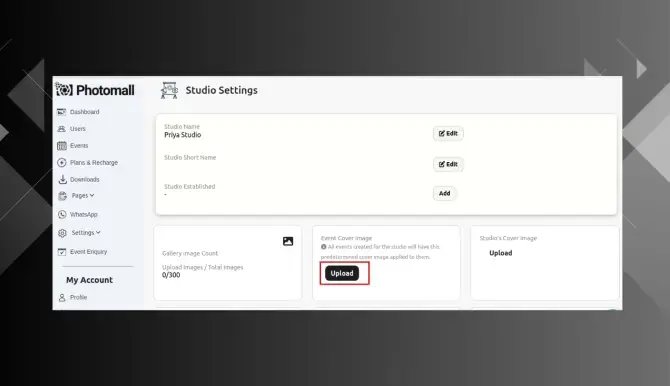
Task: Click the Priya Studio name text
Action: click(x=182, y=135)
